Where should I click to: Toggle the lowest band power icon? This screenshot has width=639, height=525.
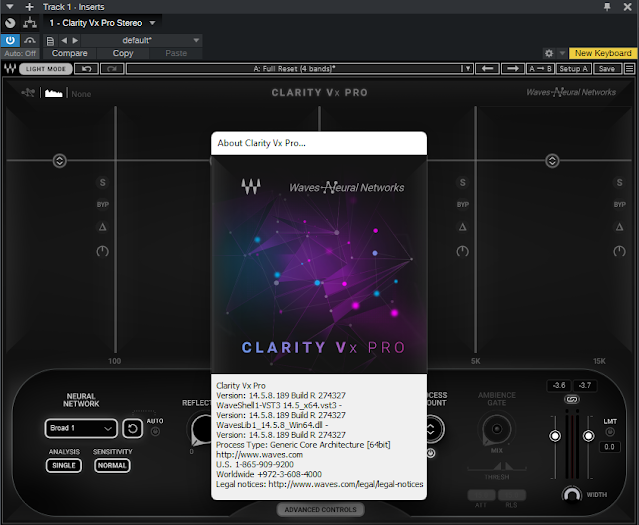102,251
